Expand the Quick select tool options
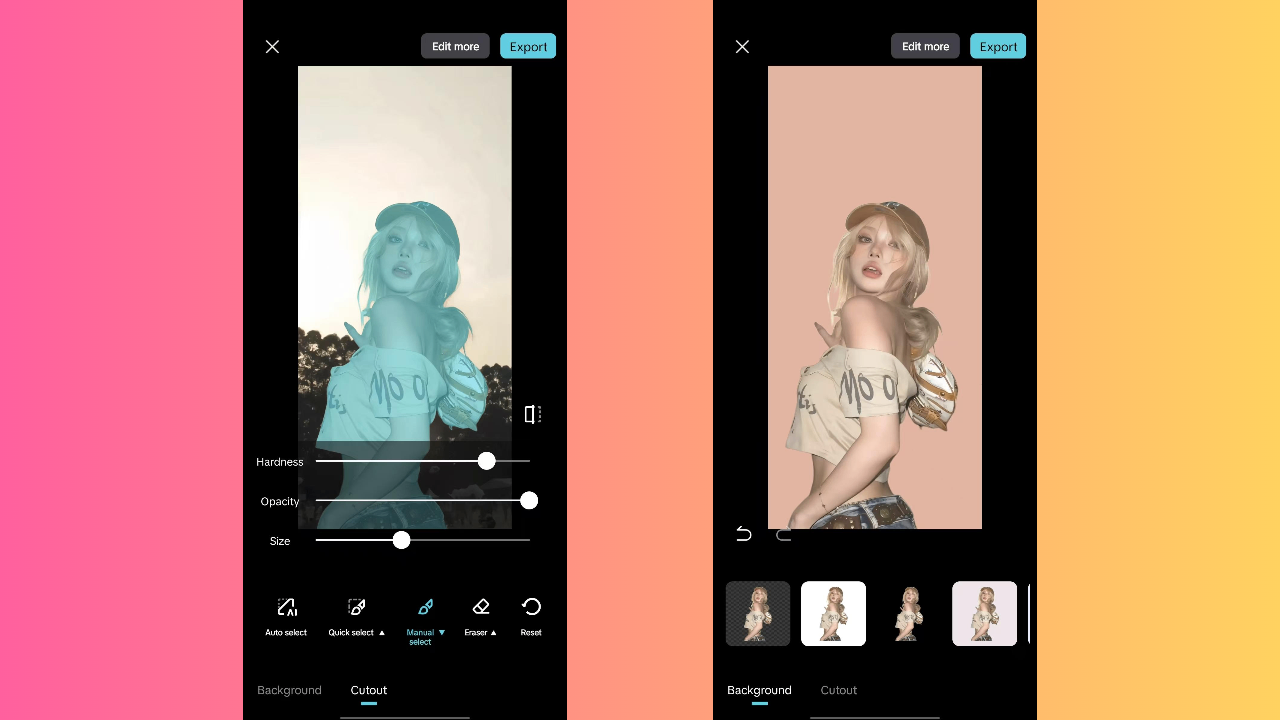1280x720 pixels. (x=381, y=632)
